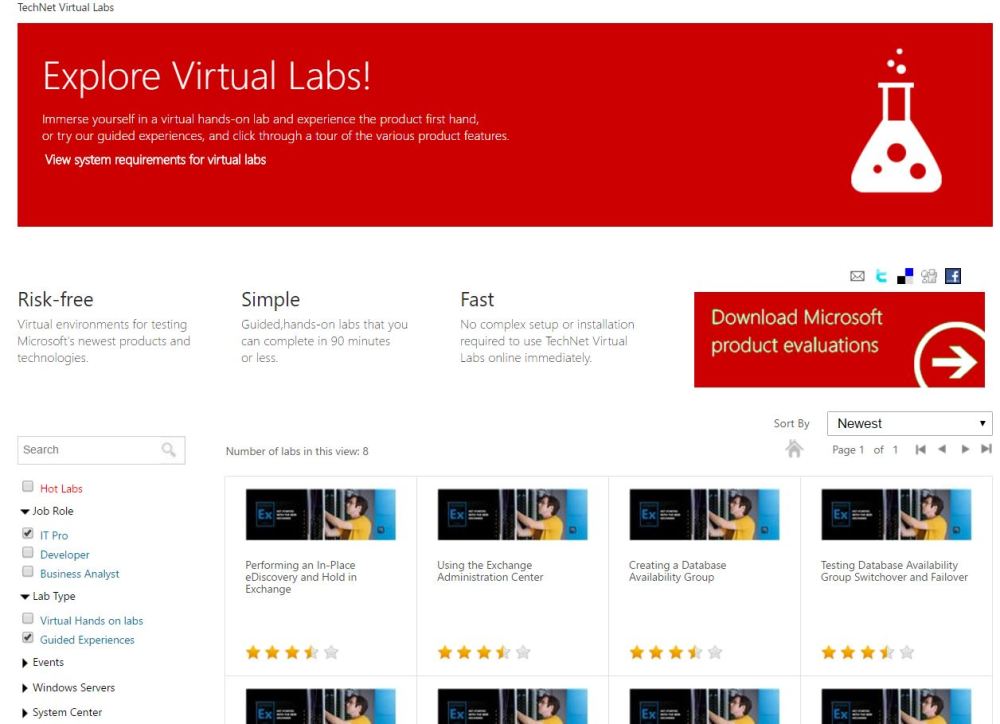This screenshot has width=1000, height=724.
Task: Open the Sort By Newest dropdown
Action: point(909,423)
